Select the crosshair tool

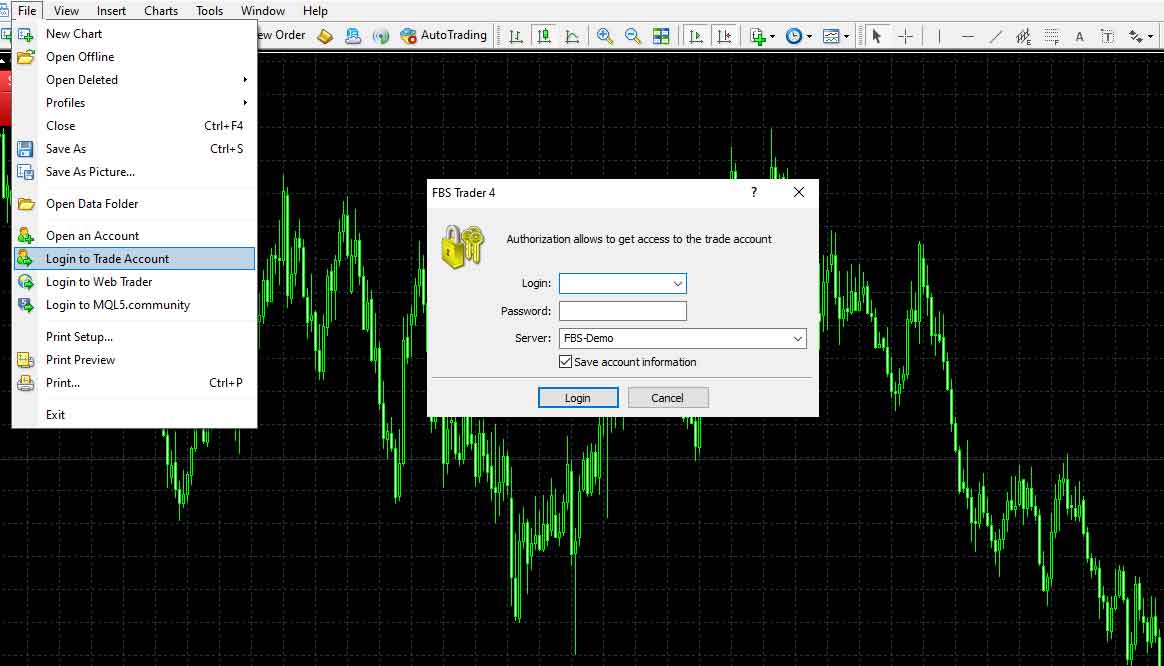click(x=906, y=36)
